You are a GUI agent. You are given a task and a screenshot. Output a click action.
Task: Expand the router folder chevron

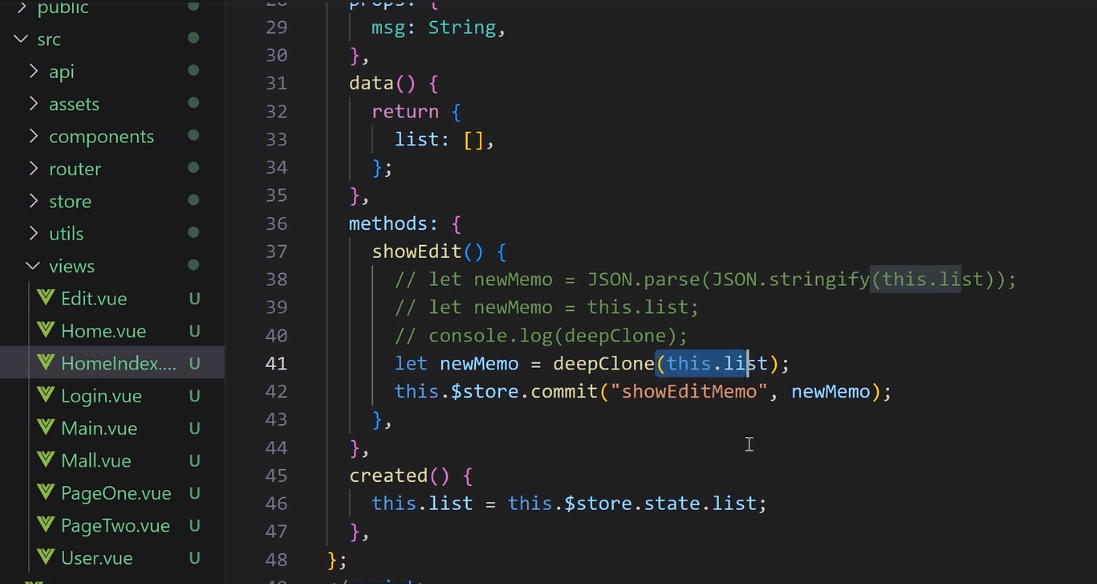coord(34,168)
